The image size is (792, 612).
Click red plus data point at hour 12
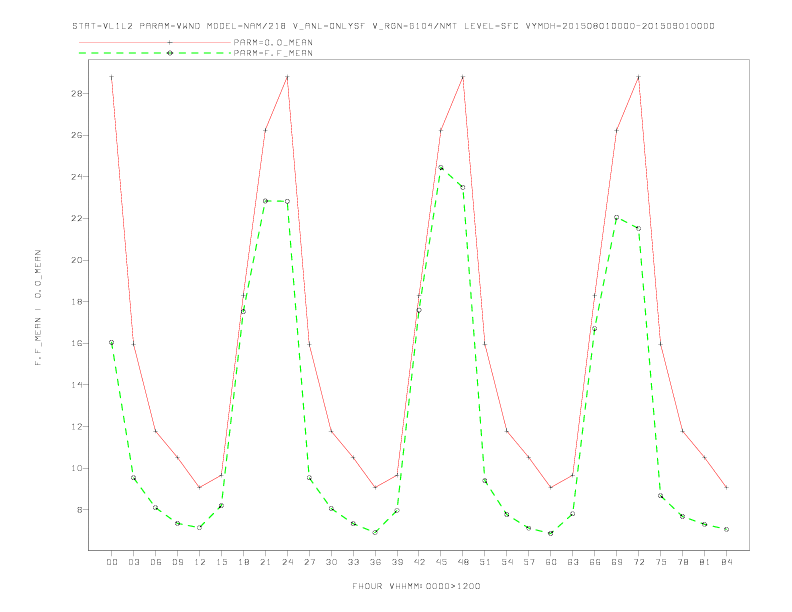(x=200, y=487)
